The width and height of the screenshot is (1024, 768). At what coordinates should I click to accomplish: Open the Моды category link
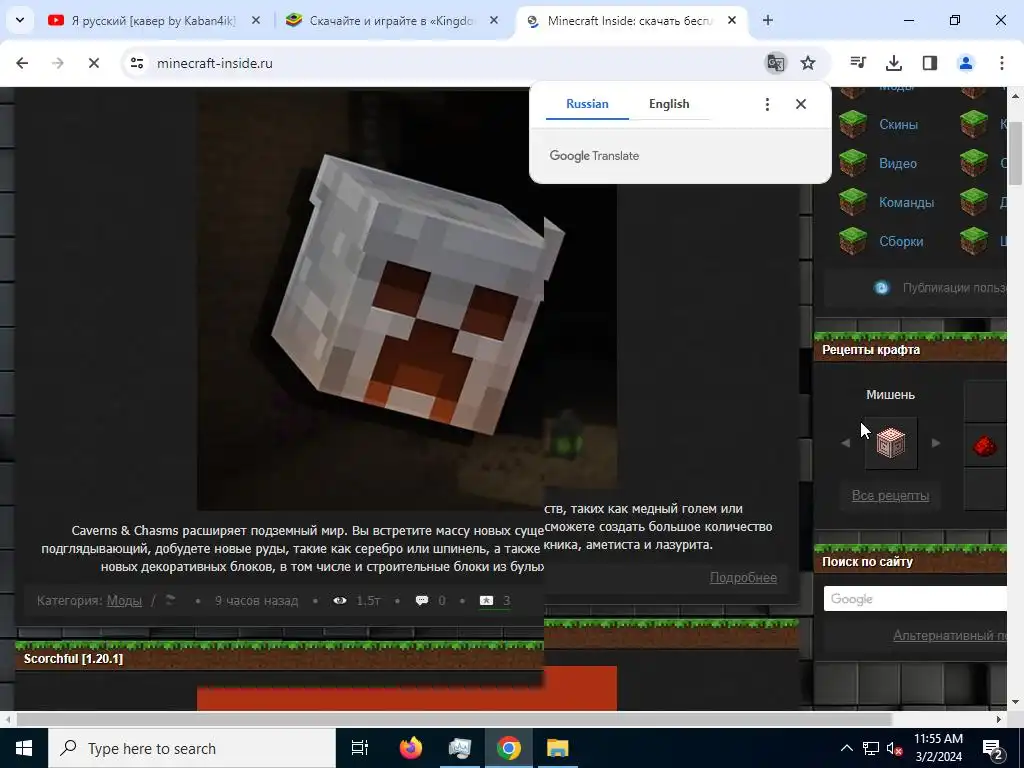[124, 600]
